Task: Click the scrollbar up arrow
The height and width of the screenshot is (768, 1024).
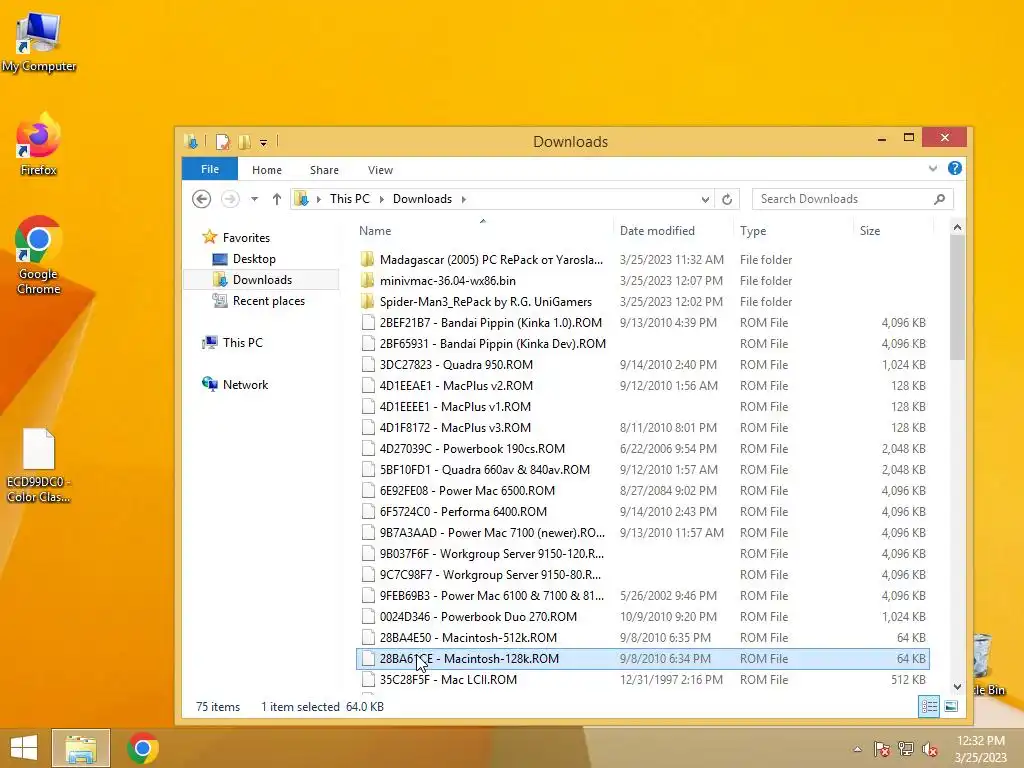Action: pos(957,227)
